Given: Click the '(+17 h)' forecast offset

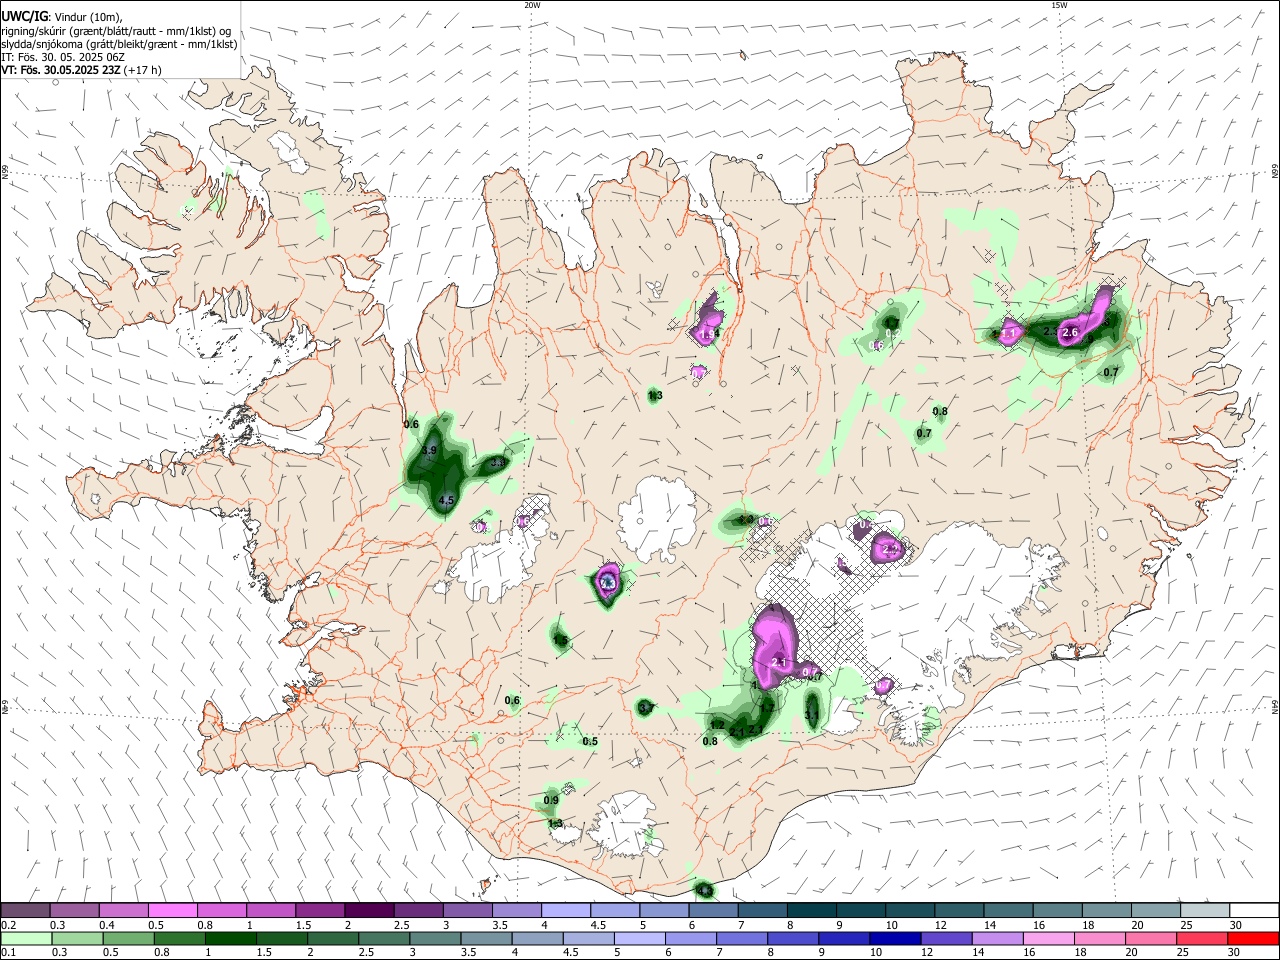Looking at the screenshot, I should click(x=143, y=71).
